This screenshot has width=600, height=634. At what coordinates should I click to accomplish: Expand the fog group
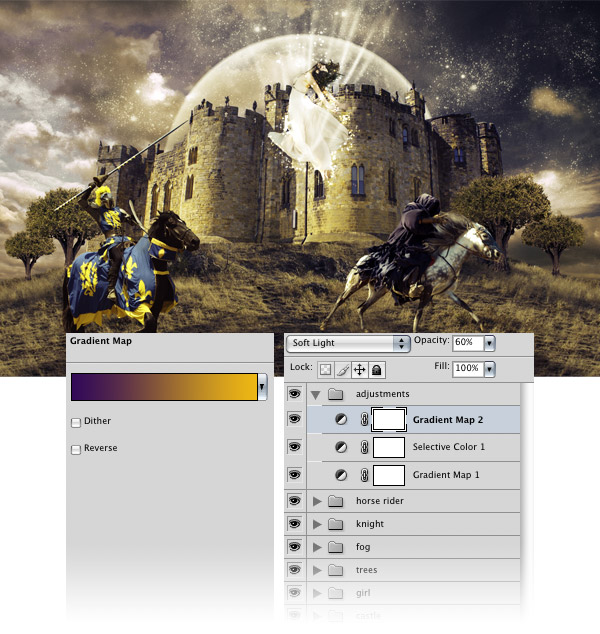click(317, 547)
